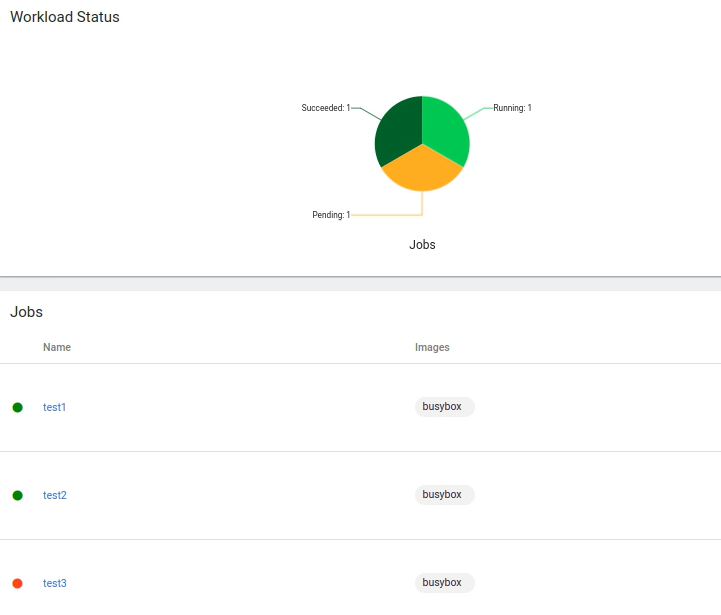Click the Jobs caption under the pie chart
The image size is (721, 615).
[422, 245]
